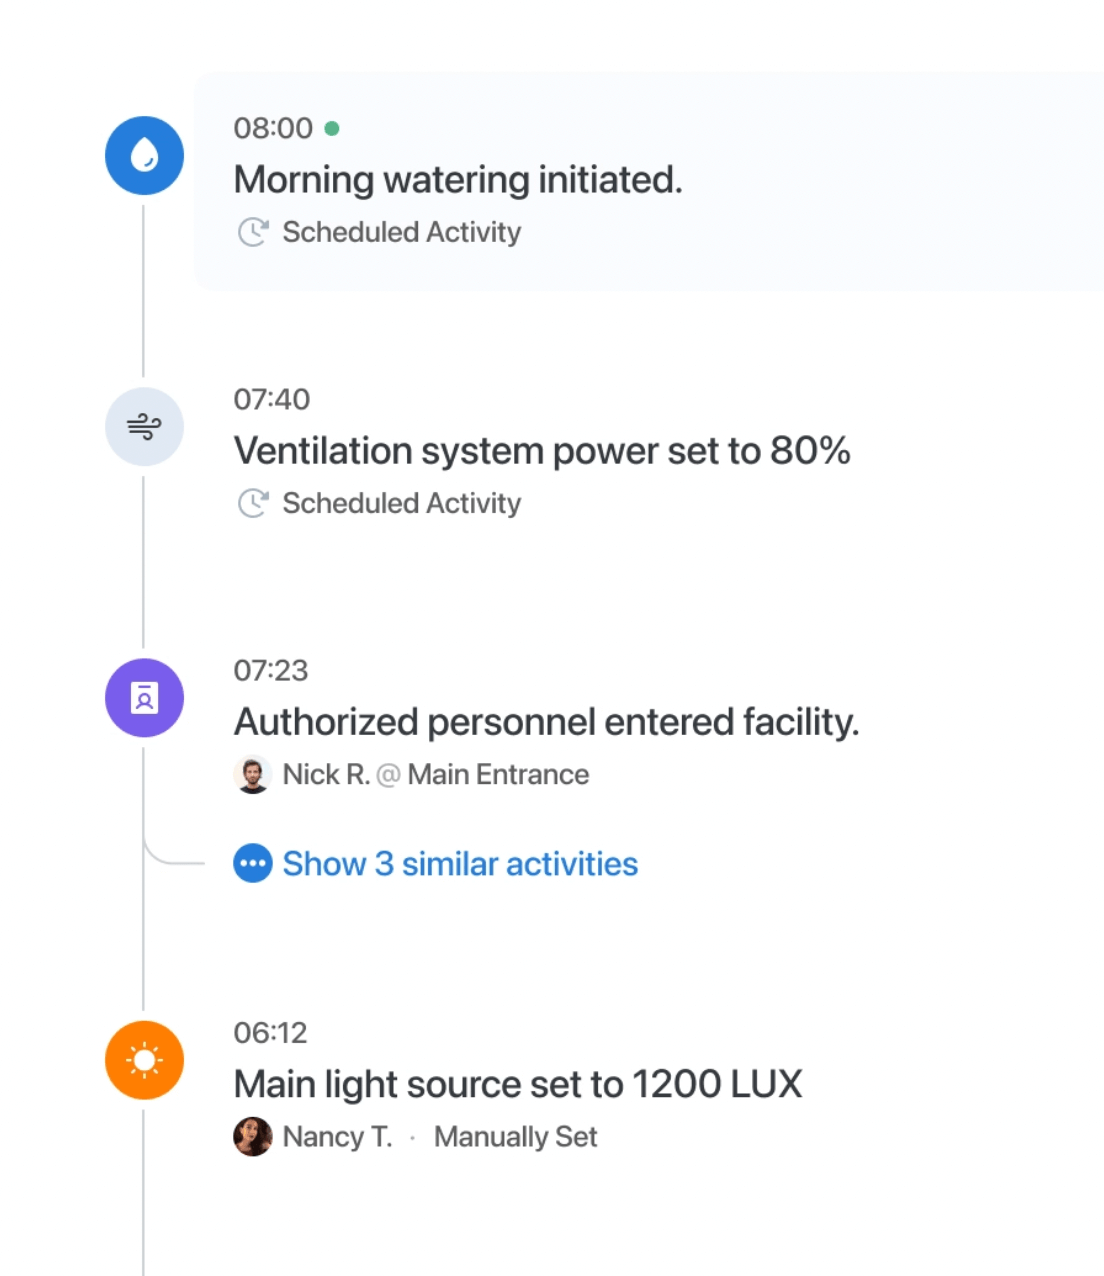The image size is (1104, 1276).
Task: Click Nancy T. avatar photo
Action: (x=253, y=1137)
